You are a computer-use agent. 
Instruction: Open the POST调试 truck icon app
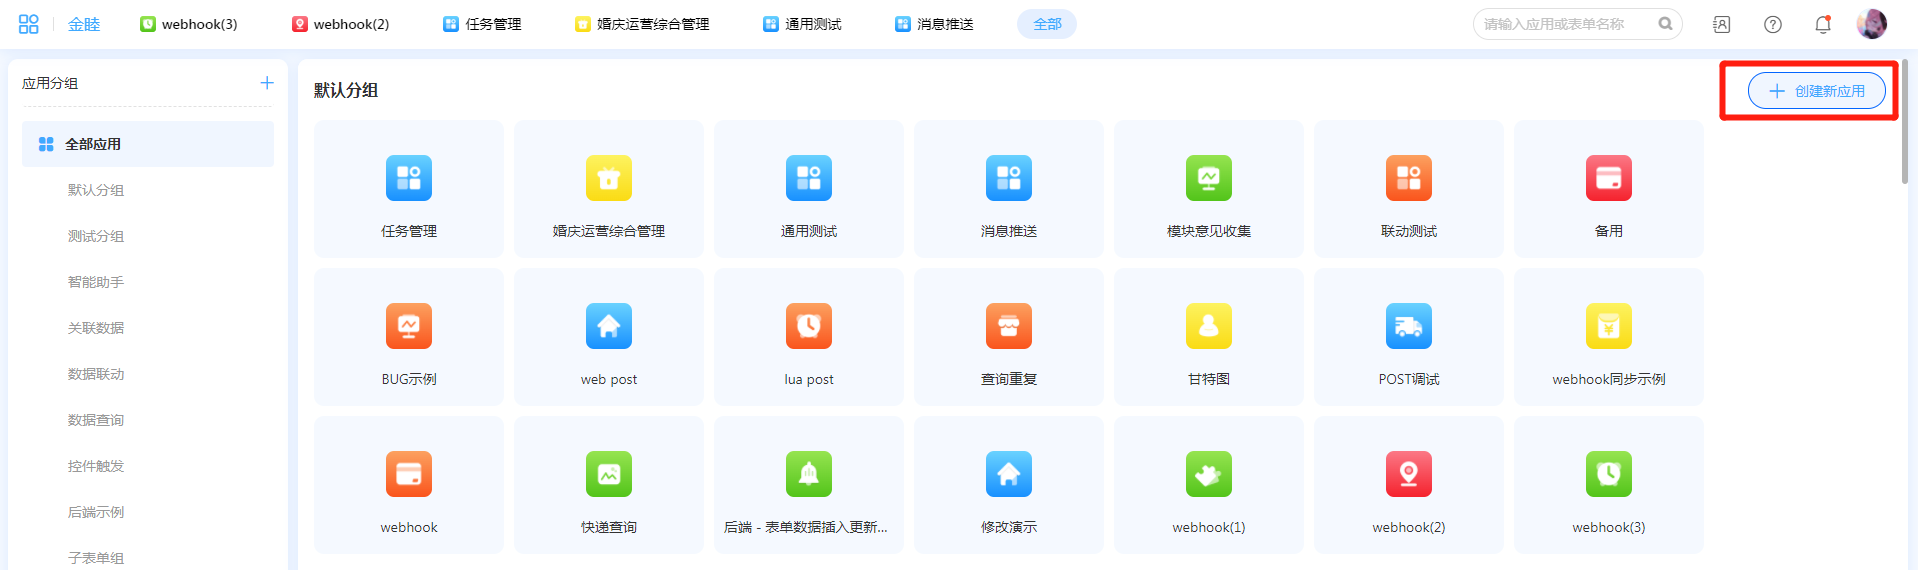point(1408,327)
